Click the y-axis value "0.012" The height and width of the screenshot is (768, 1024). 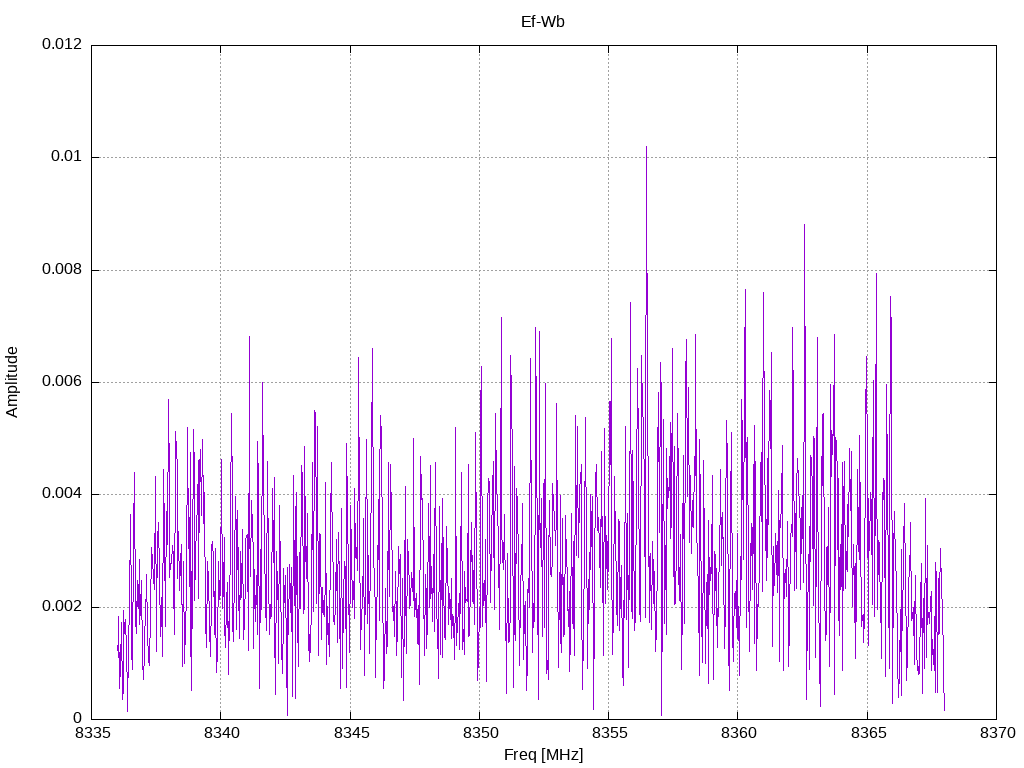point(62,44)
